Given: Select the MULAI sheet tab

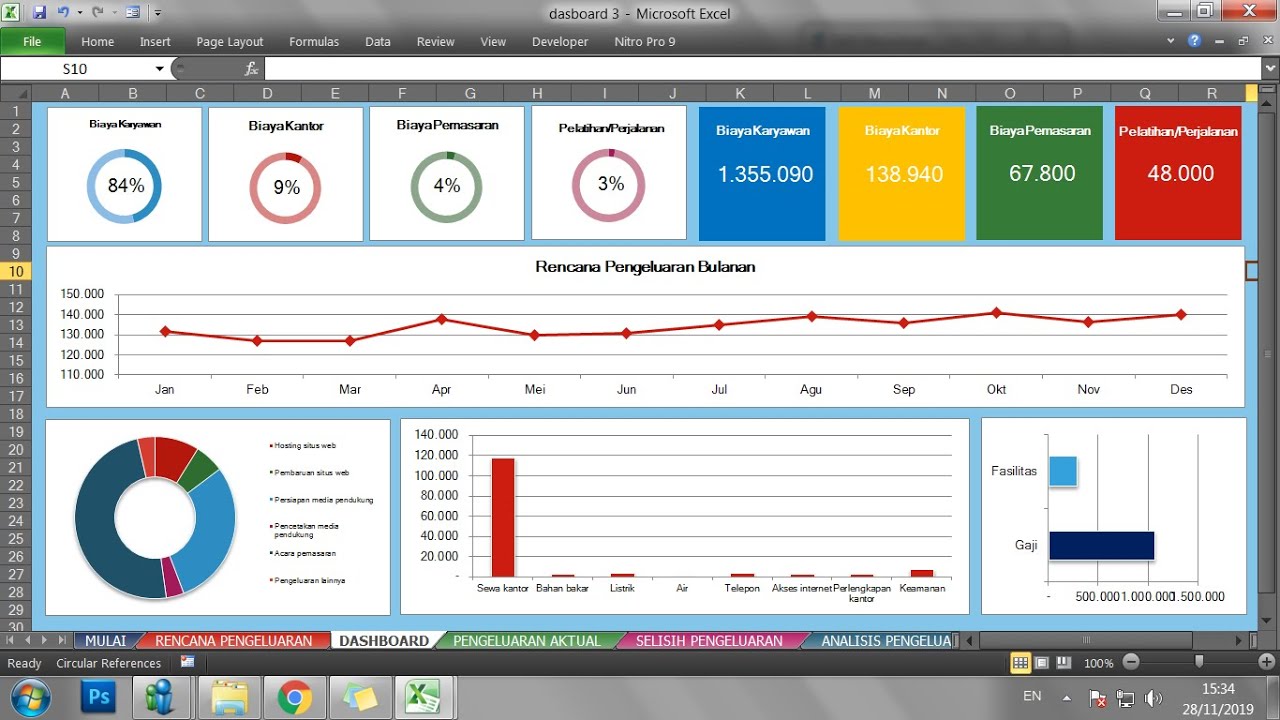Looking at the screenshot, I should click(105, 641).
